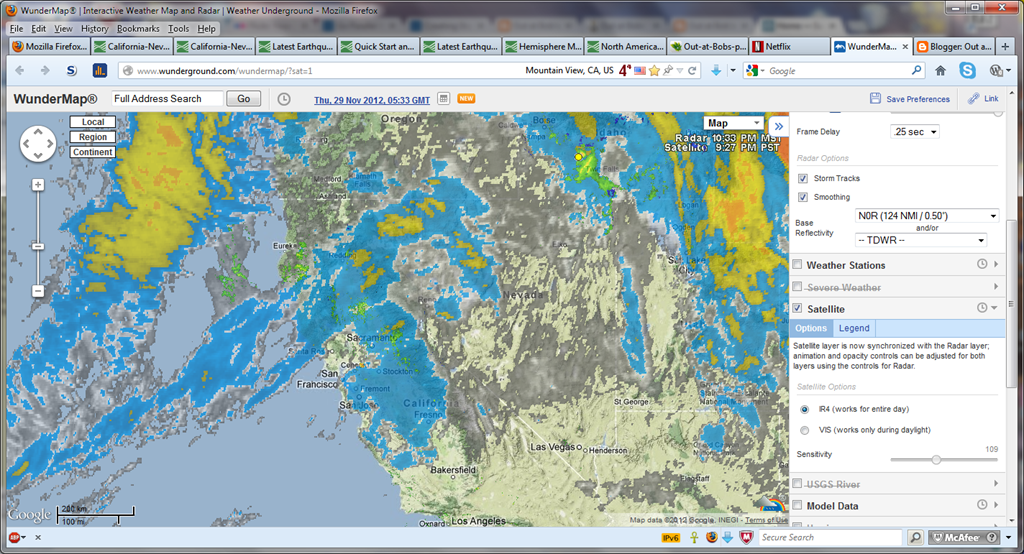
Task: Zoom out with the minus button
Action: [x=38, y=291]
